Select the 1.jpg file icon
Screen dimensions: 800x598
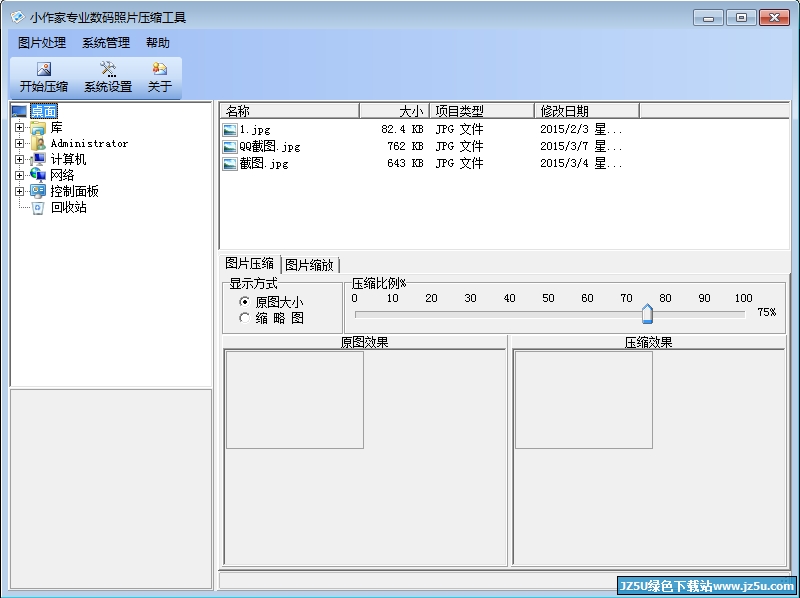click(230, 130)
